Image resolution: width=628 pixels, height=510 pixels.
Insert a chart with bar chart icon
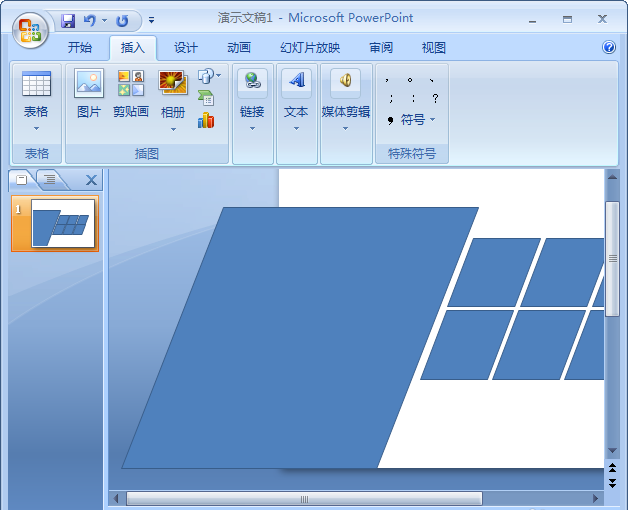[x=206, y=120]
